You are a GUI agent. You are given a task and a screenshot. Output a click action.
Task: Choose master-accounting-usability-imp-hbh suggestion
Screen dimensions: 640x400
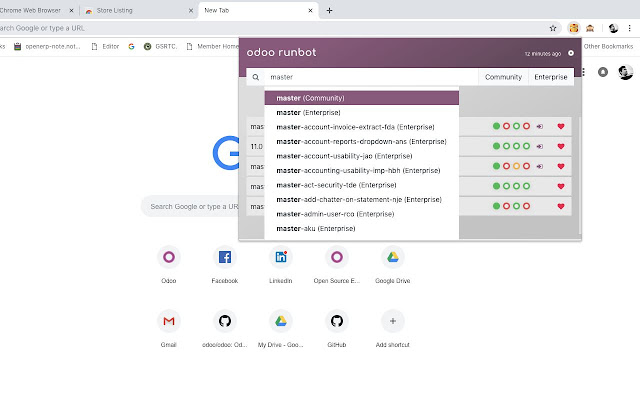(x=362, y=171)
